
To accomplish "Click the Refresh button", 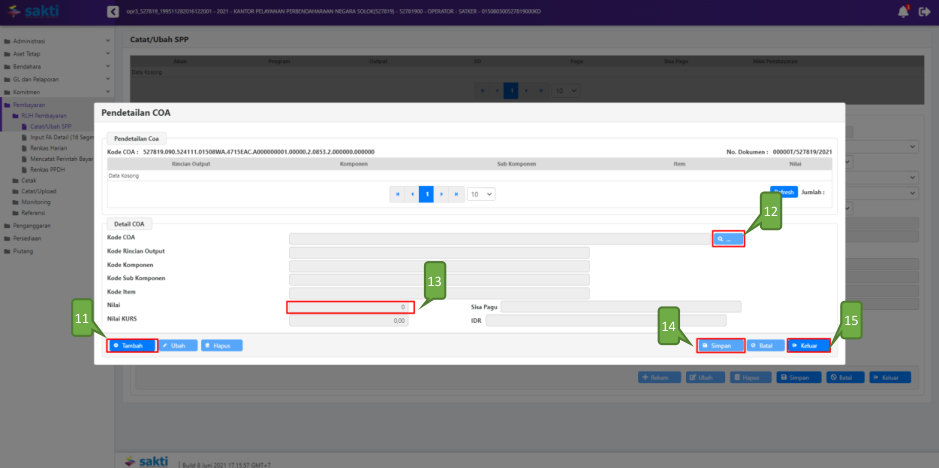I will point(783,192).
